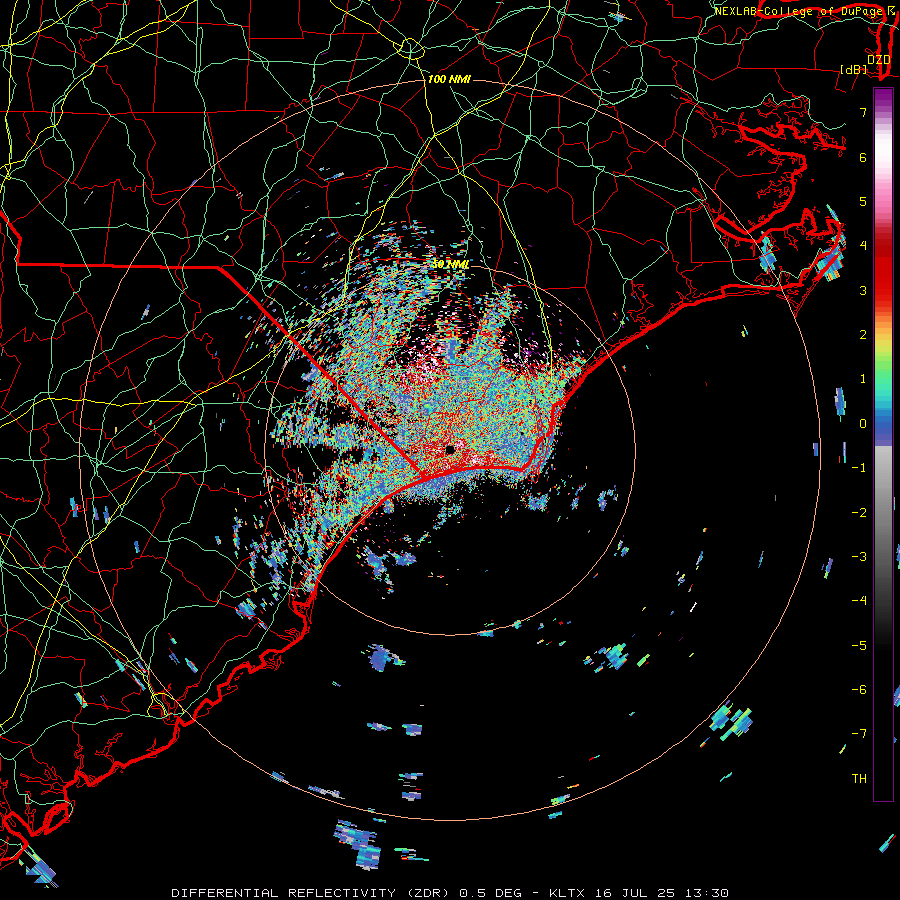Screen dimensions: 900x900
Task: Click the KLTX station identifier in the caption
Action: click(567, 893)
